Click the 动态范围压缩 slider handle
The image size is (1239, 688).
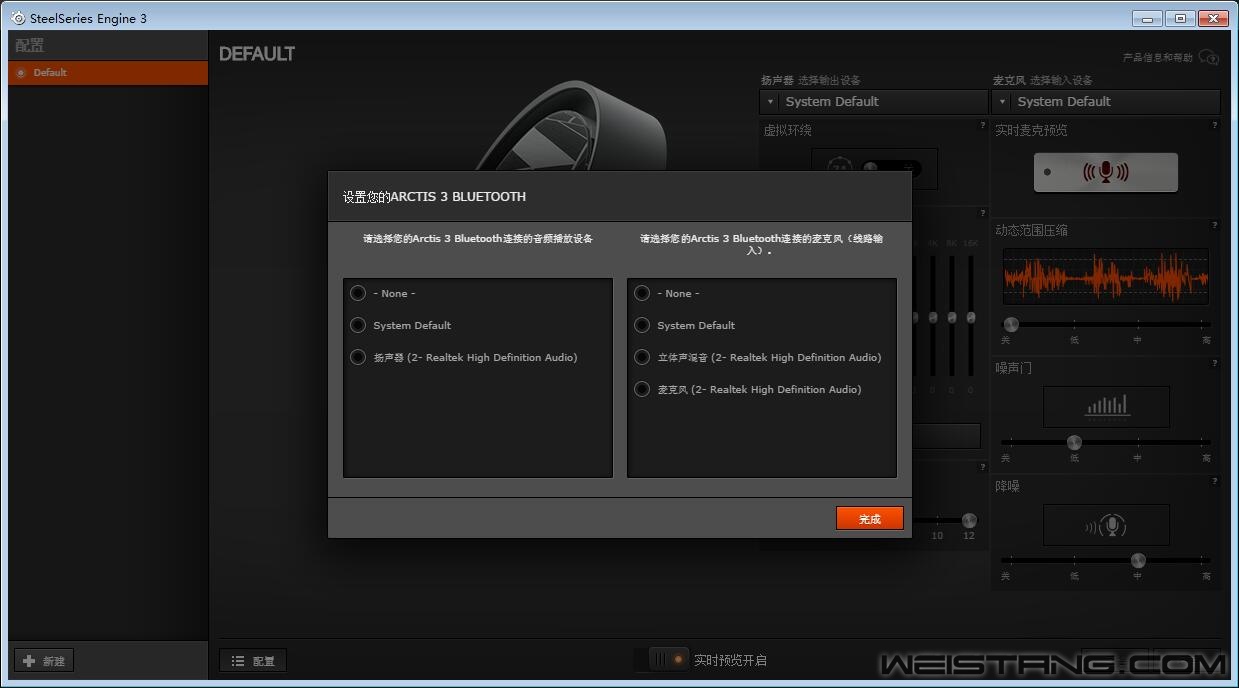pyautogui.click(x=1011, y=324)
